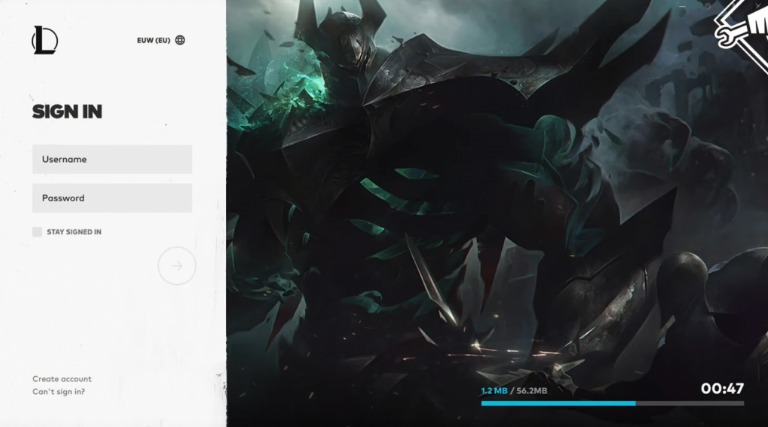Focus the Password input field
Image resolution: width=768 pixels, height=427 pixels.
pos(112,198)
